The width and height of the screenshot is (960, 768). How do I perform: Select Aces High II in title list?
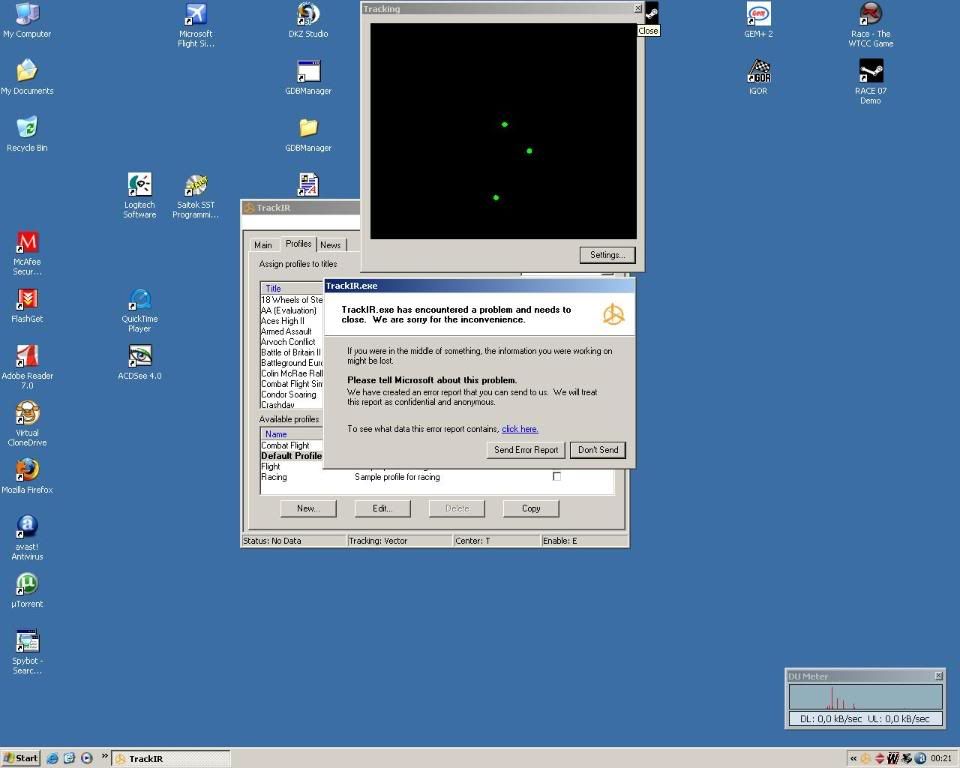(x=283, y=321)
